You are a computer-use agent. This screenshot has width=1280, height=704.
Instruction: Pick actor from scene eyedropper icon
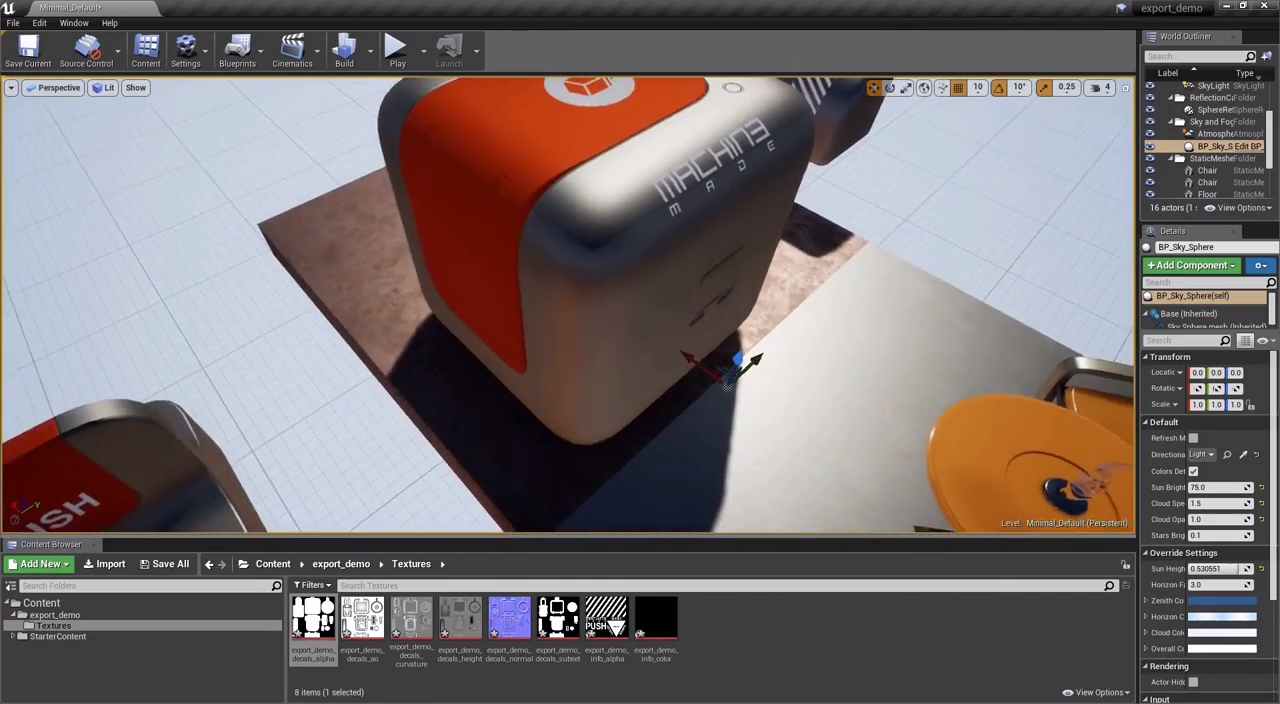(x=1243, y=455)
